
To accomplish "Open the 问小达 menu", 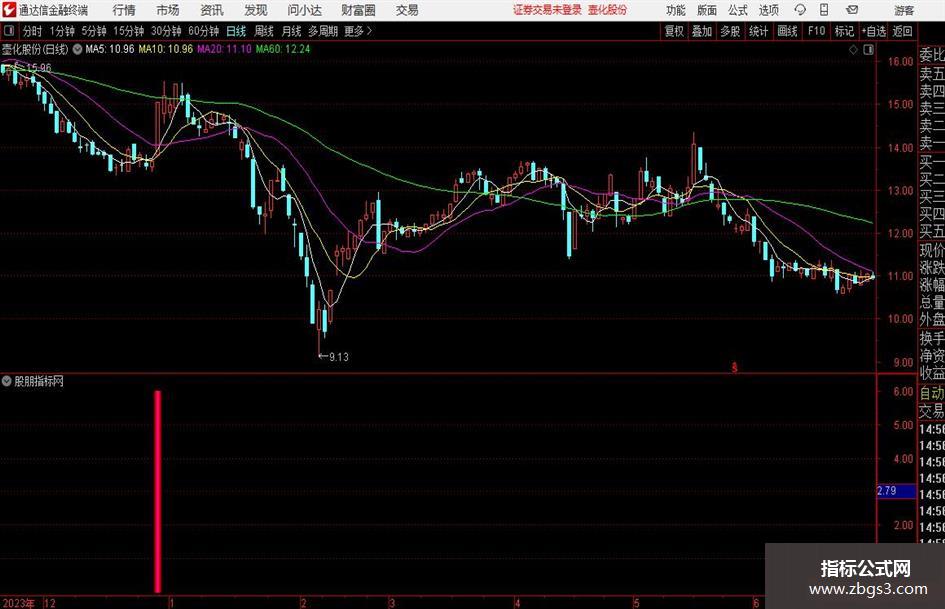I will (304, 10).
